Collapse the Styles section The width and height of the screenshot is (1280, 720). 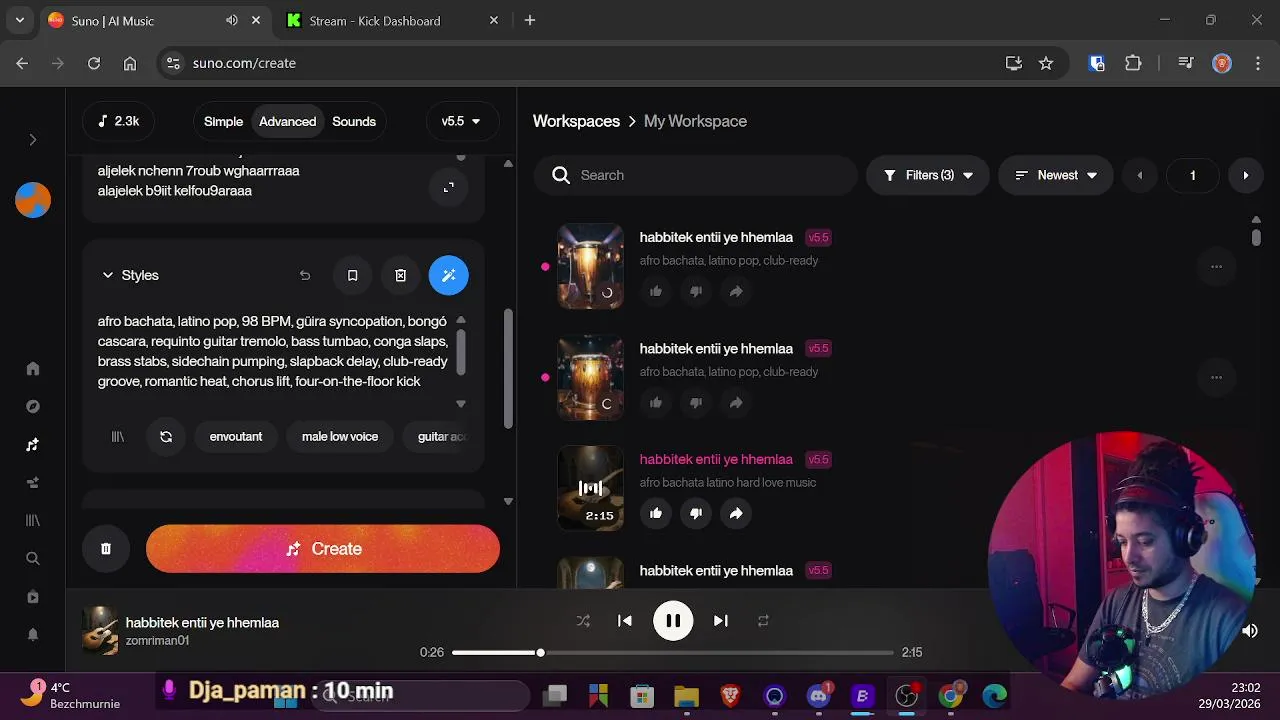(x=108, y=275)
